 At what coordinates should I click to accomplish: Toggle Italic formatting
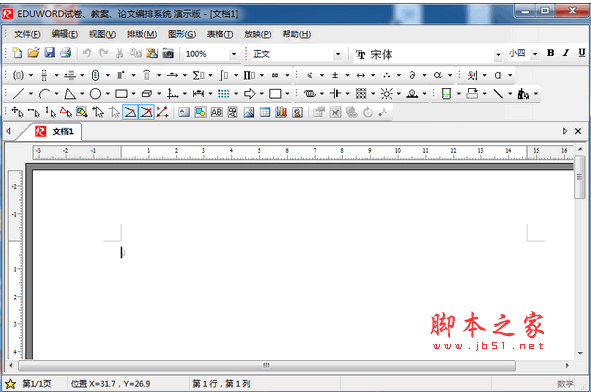tap(566, 53)
